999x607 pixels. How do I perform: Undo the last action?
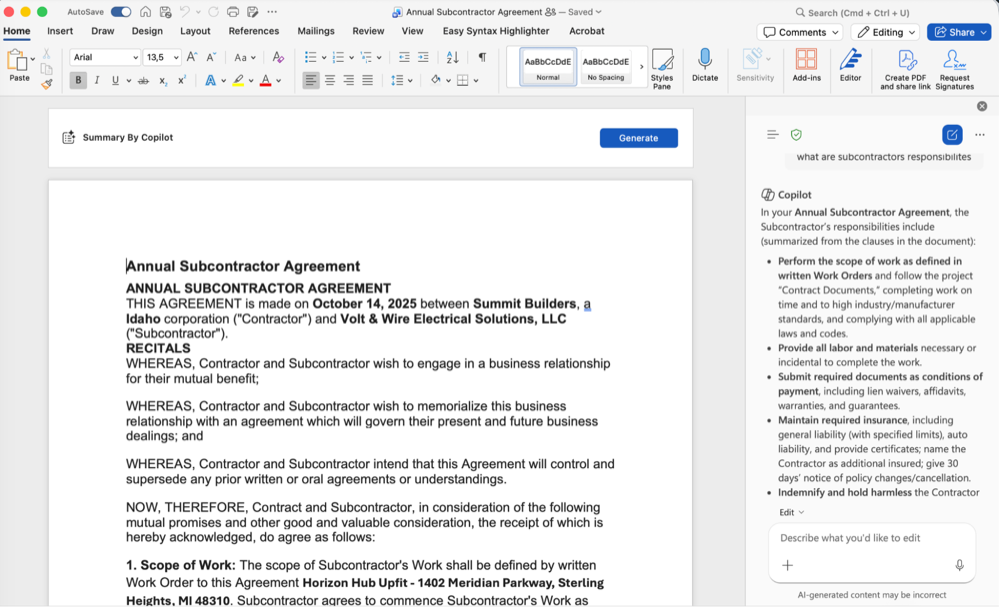[x=185, y=12]
